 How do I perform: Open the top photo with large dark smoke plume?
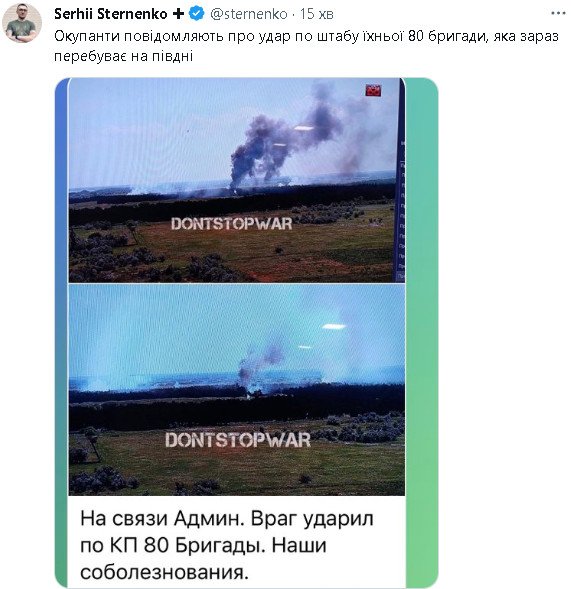pyautogui.click(x=237, y=180)
